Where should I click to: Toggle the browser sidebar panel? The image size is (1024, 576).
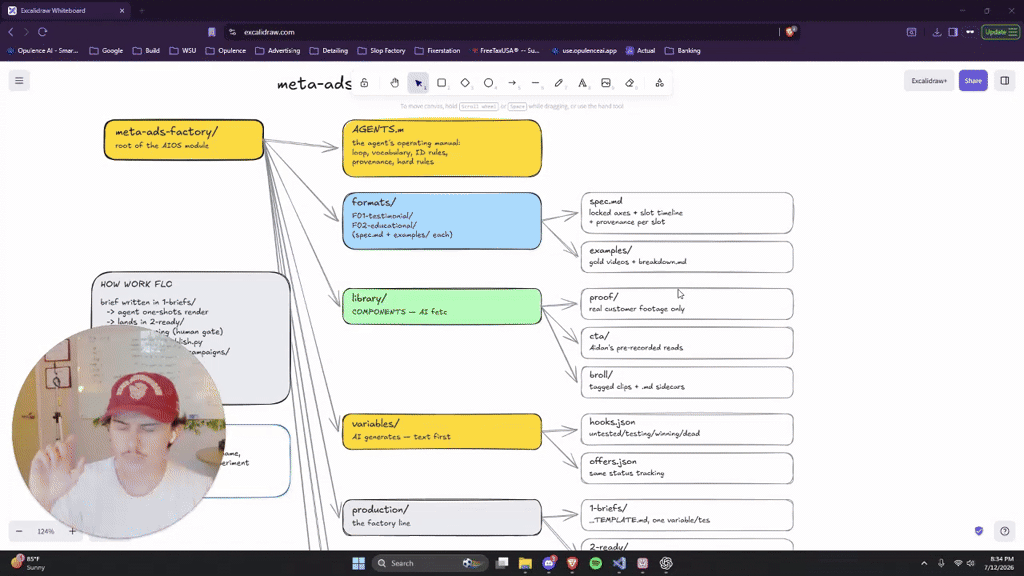(x=953, y=32)
